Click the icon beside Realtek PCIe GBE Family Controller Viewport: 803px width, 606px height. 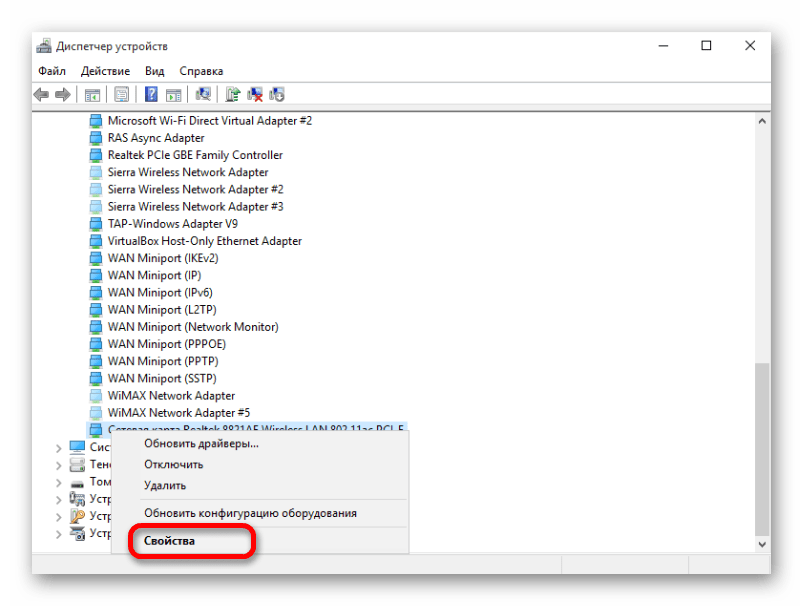pos(96,155)
